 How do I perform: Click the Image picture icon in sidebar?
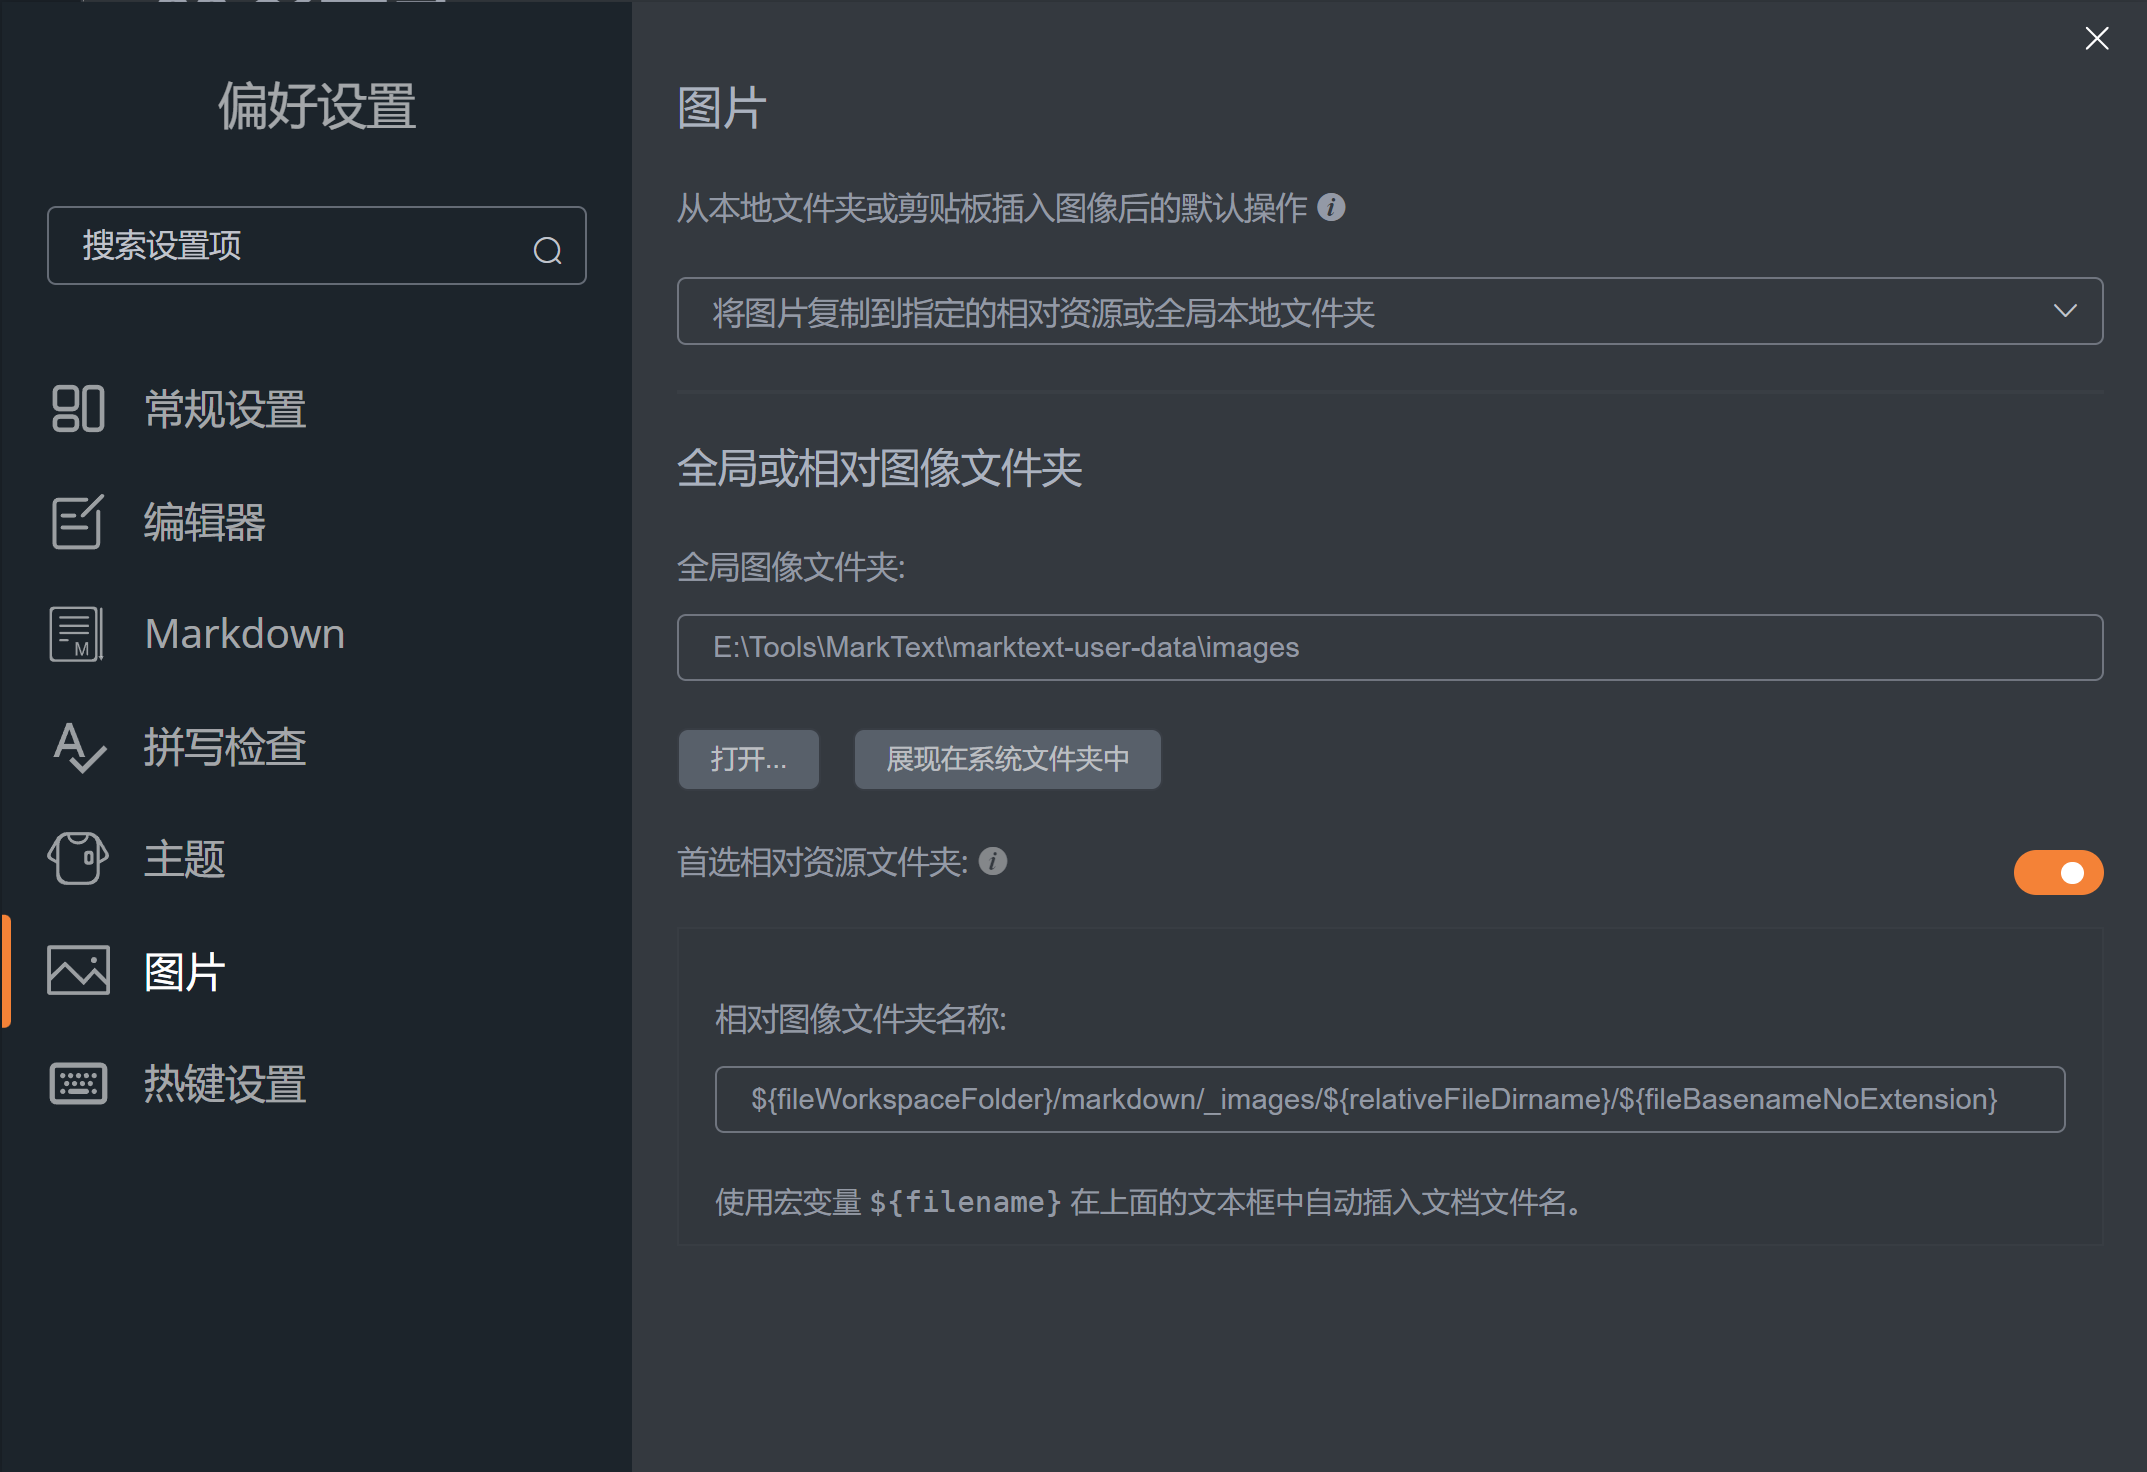click(78, 971)
